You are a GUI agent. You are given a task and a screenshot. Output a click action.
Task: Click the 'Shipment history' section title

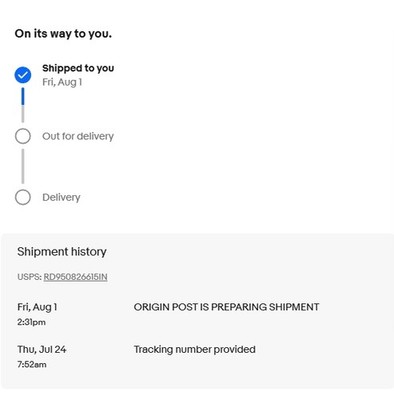pyautogui.click(x=62, y=252)
